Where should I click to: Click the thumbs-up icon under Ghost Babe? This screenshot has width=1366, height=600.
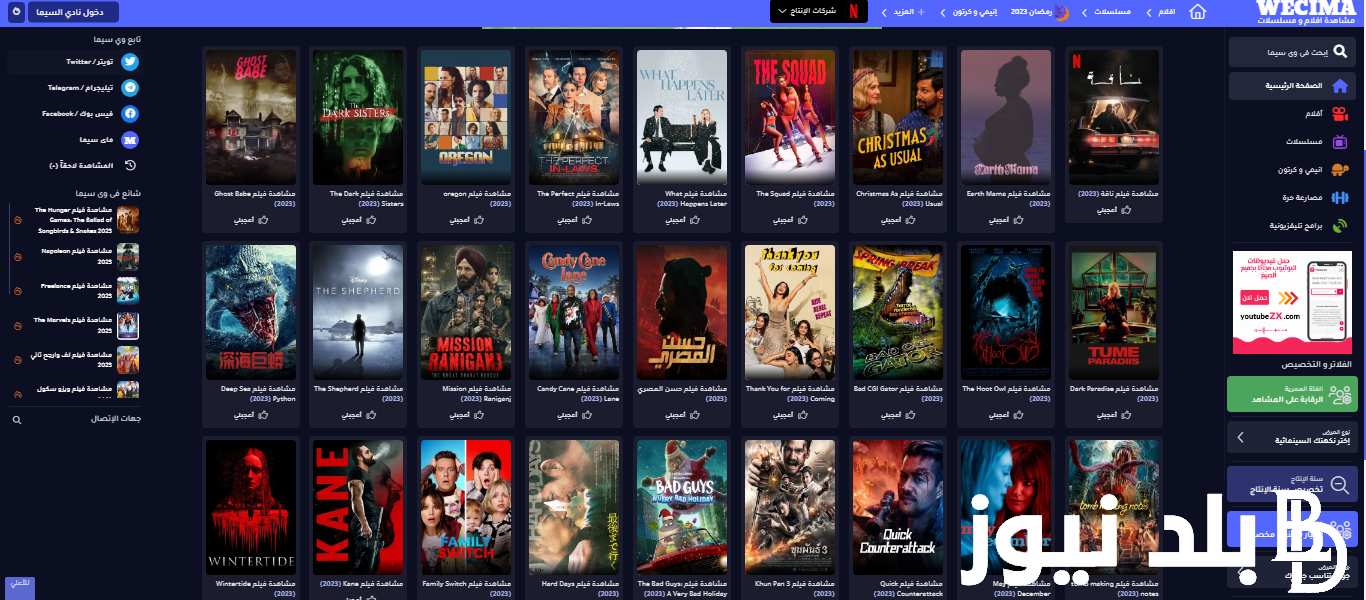click(262, 219)
